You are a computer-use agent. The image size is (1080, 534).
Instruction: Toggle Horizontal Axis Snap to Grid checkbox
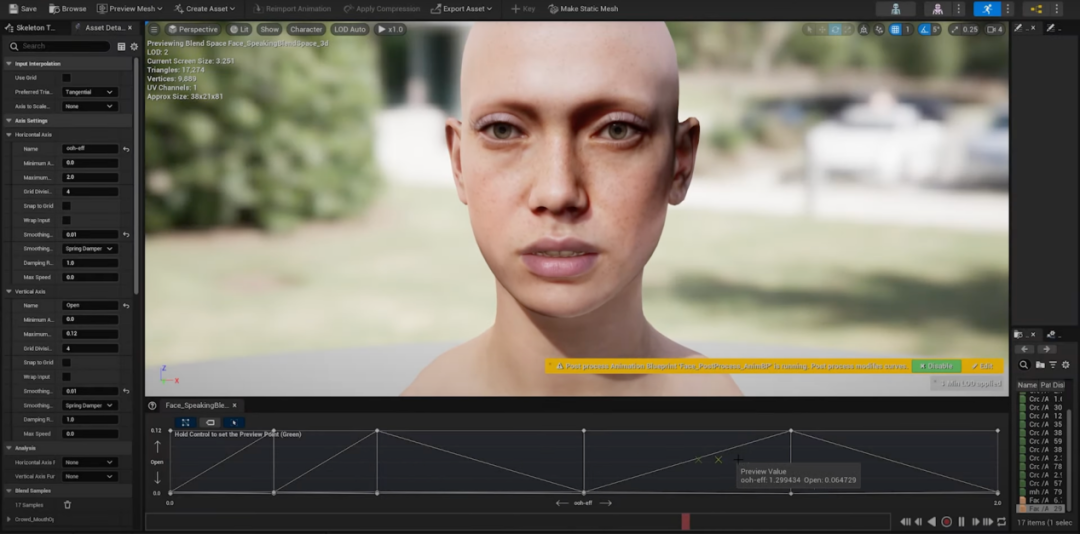coord(66,206)
